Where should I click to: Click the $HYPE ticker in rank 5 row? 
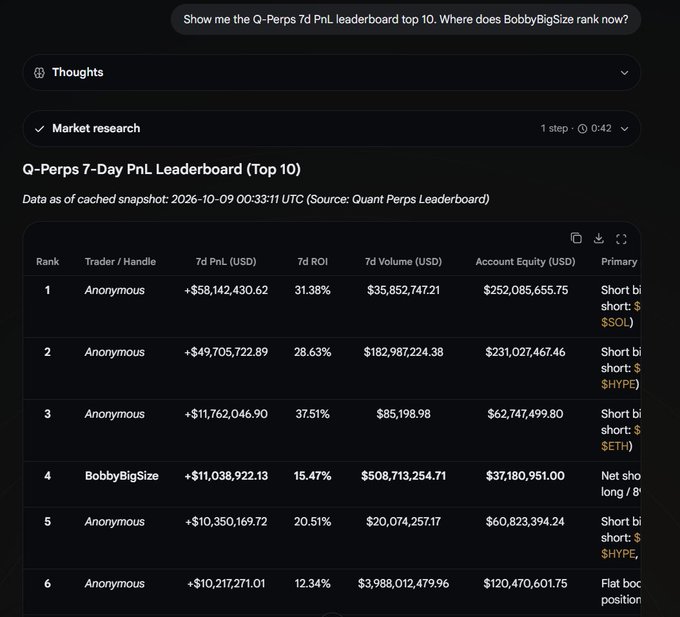coord(618,554)
